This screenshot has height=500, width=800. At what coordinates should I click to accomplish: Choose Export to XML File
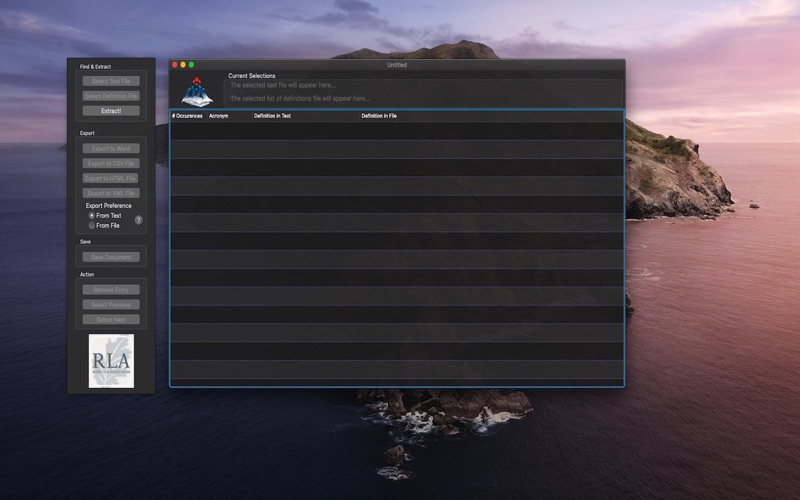pos(111,193)
